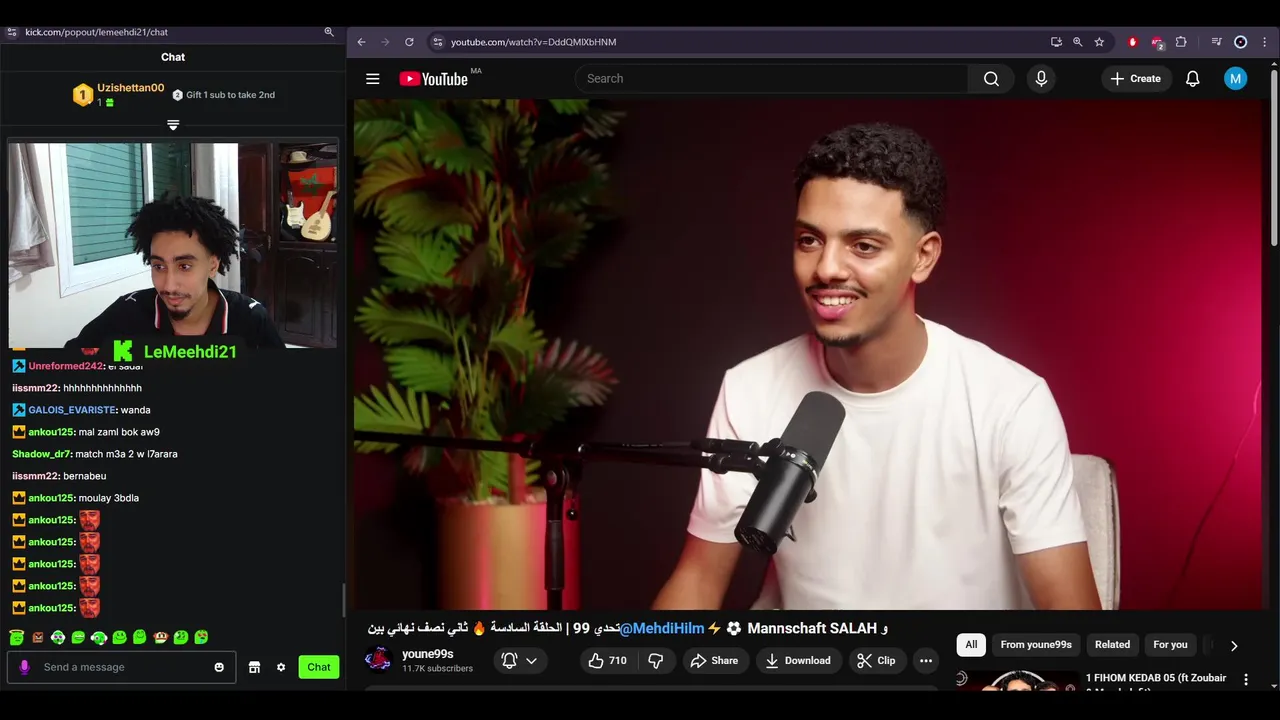Focus the Send a message field

[x=121, y=667]
